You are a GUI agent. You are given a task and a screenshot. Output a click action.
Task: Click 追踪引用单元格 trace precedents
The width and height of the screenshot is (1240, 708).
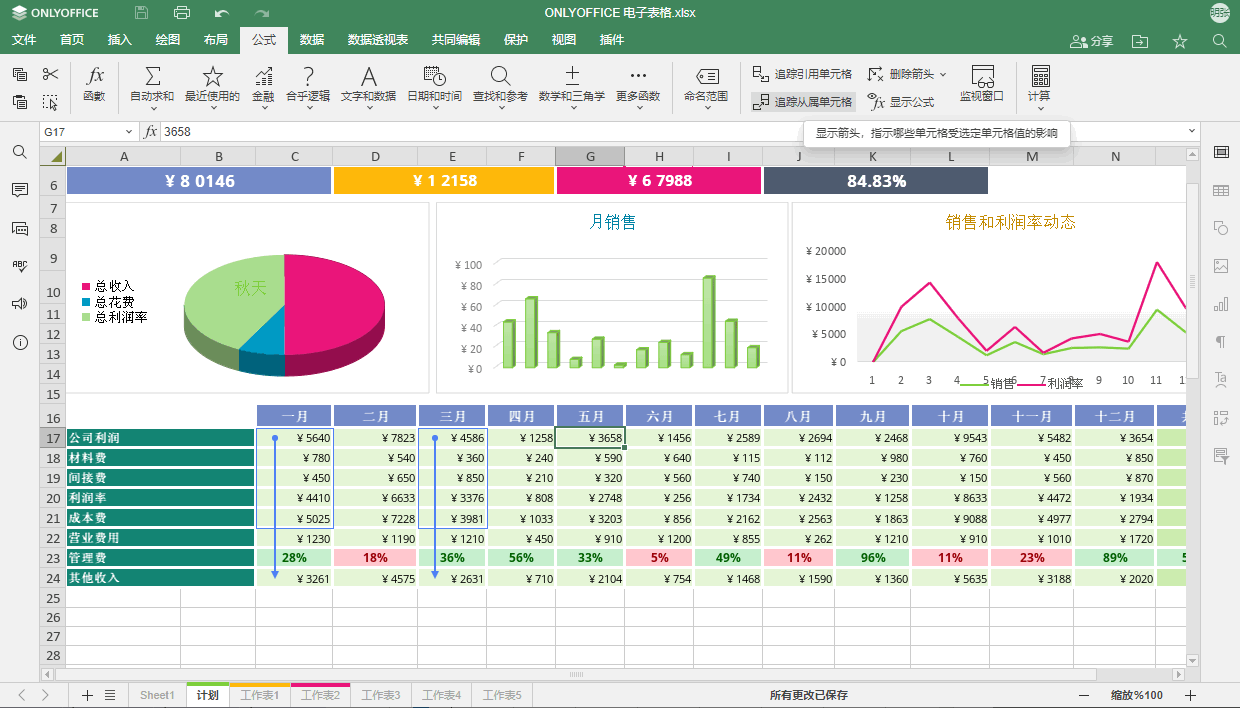pos(803,74)
